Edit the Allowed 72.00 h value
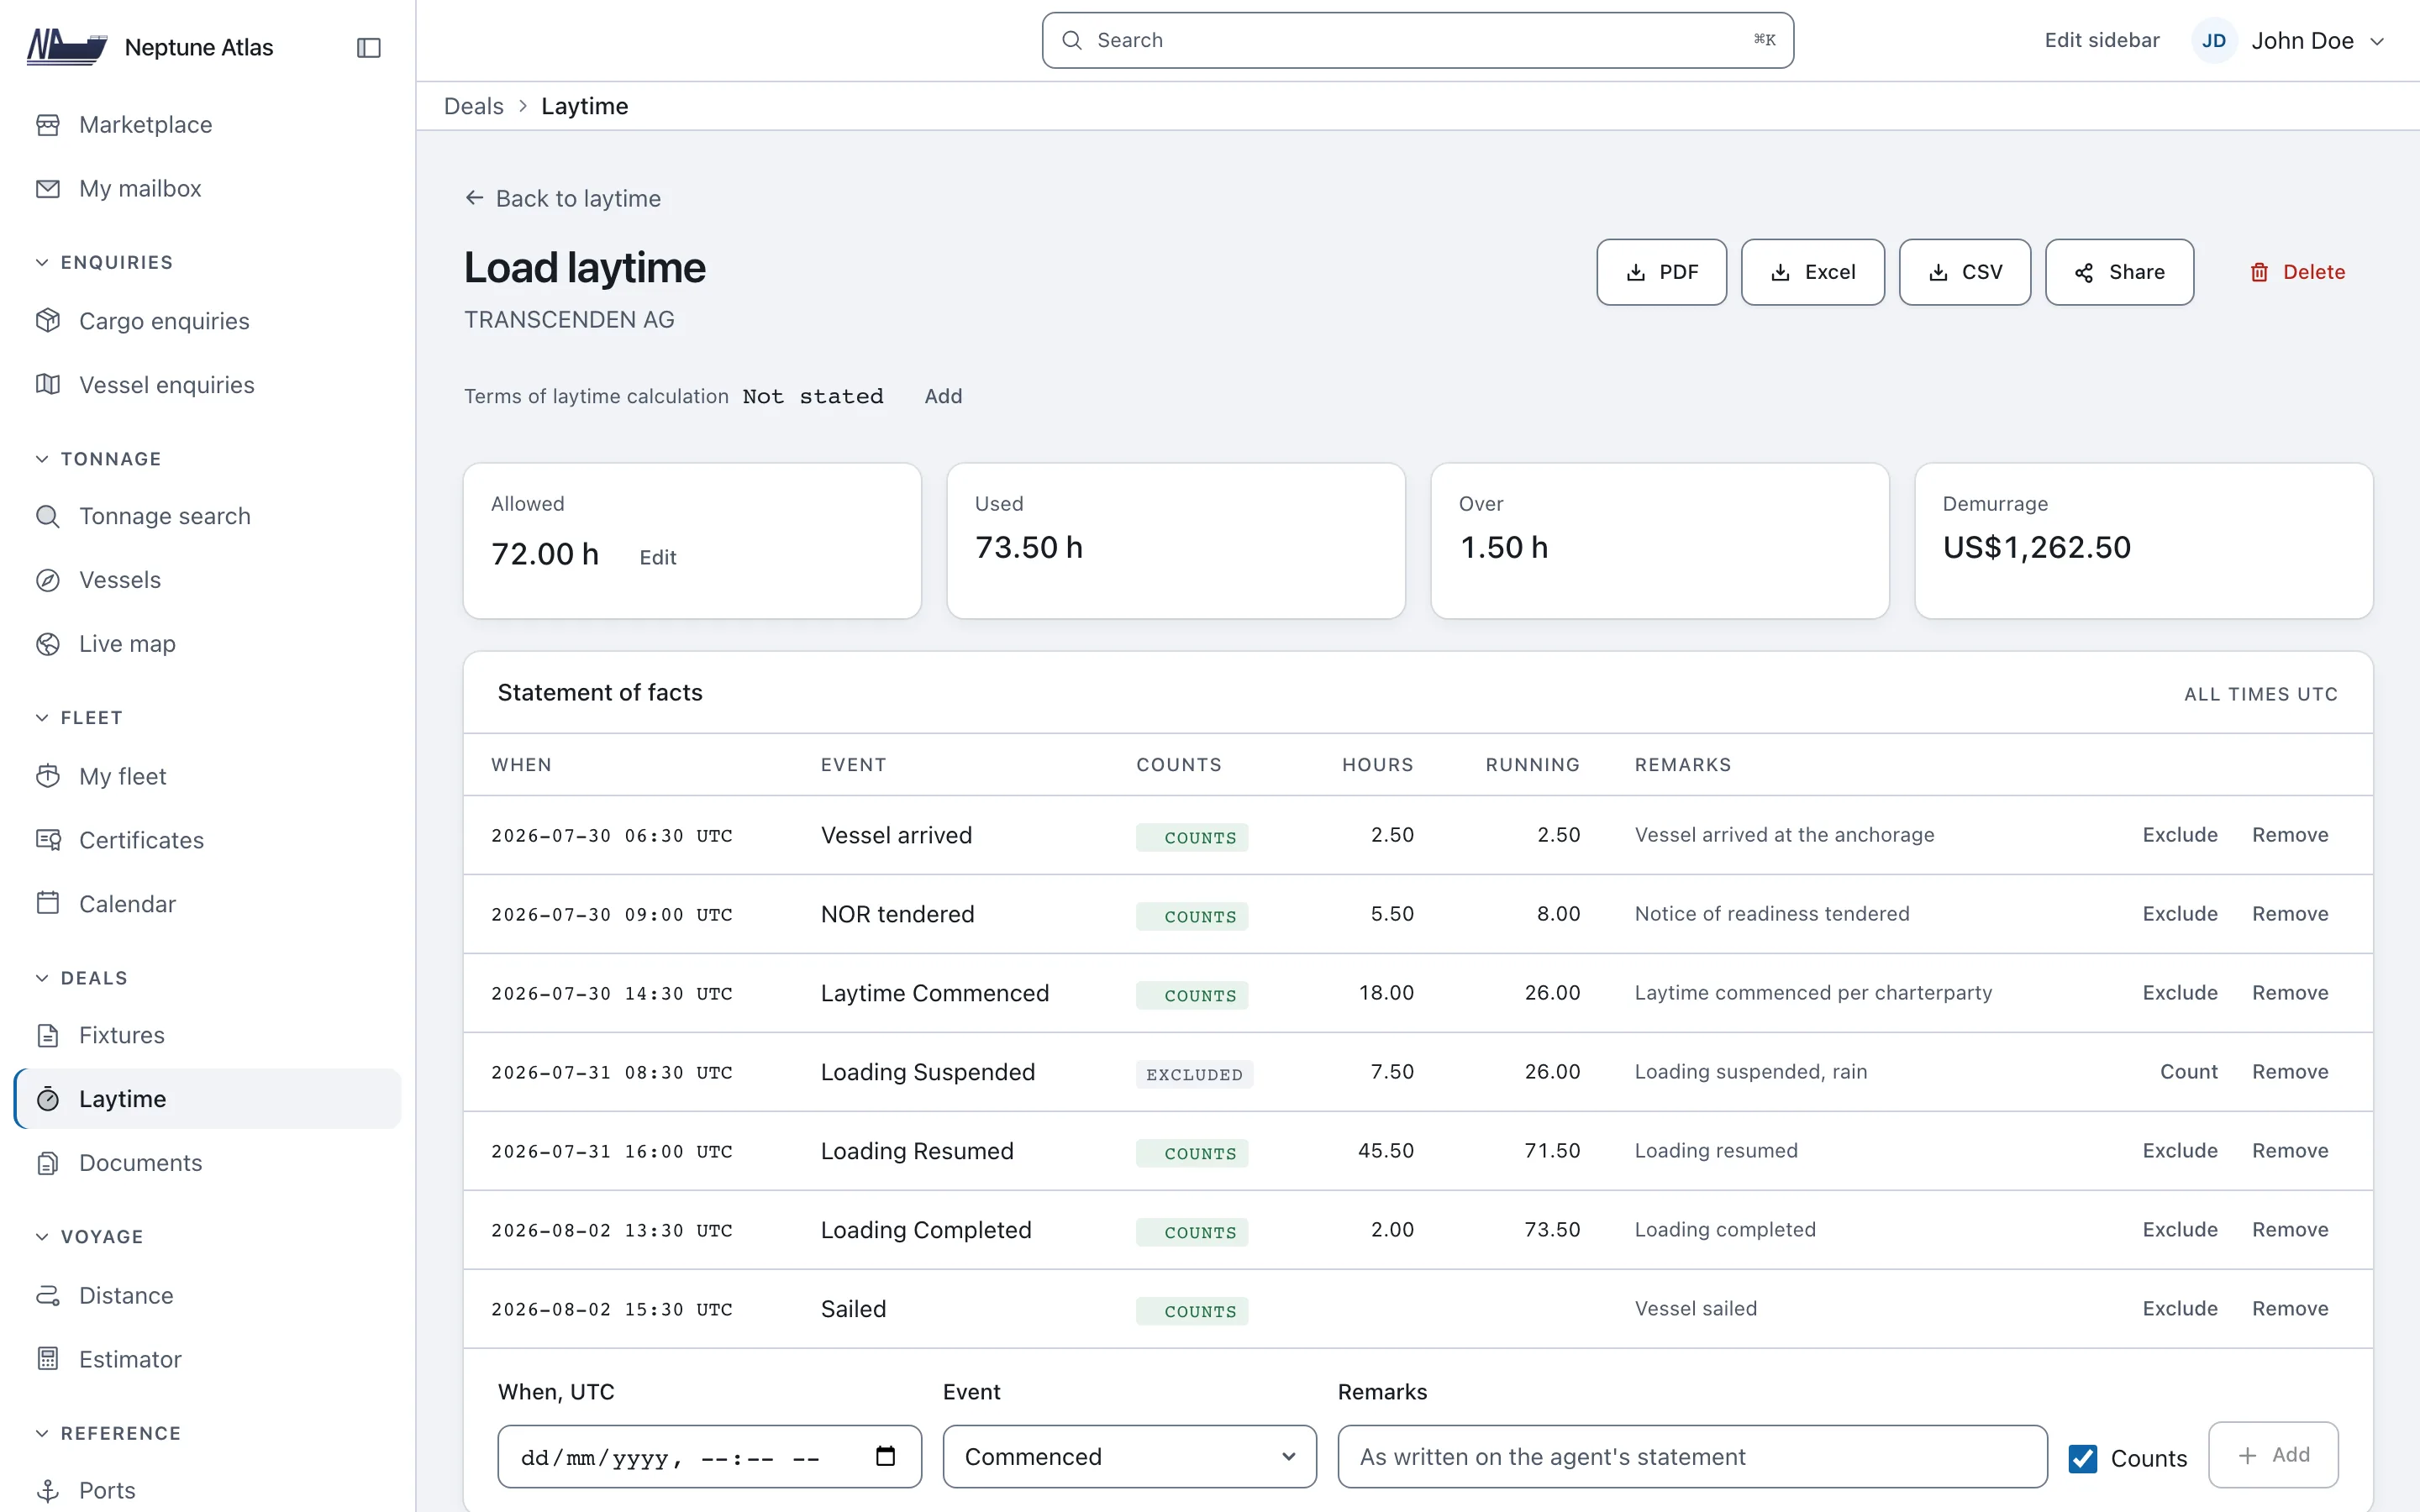This screenshot has width=2420, height=1512. click(x=657, y=557)
